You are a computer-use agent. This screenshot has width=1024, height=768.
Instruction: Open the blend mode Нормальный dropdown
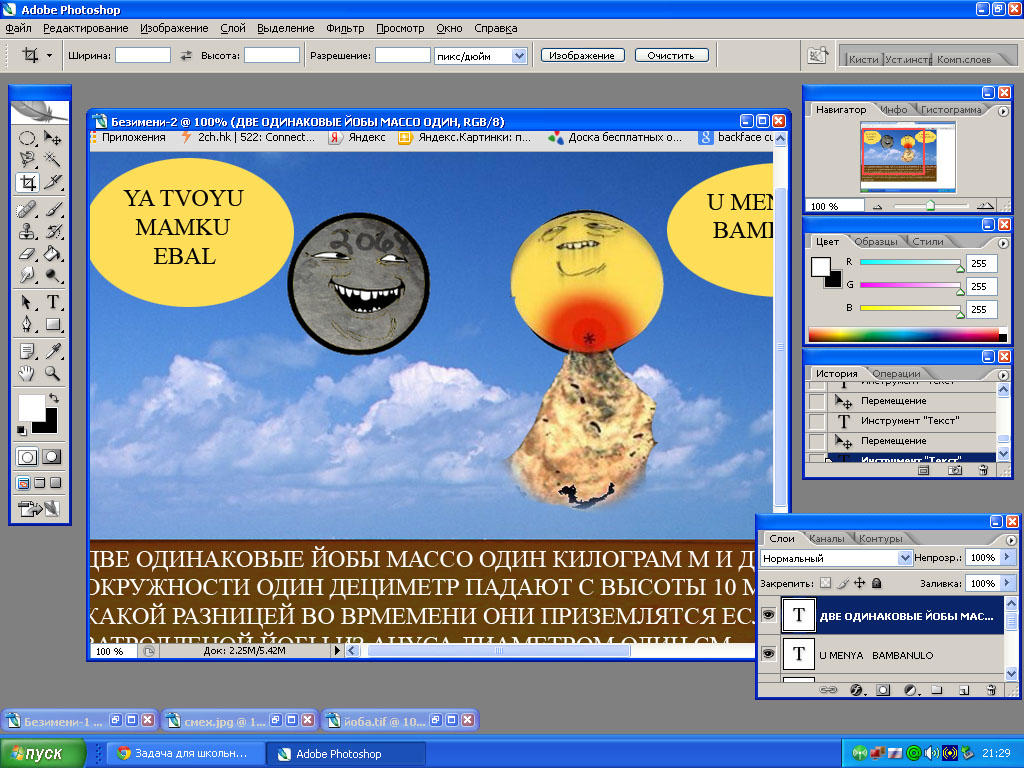pyautogui.click(x=904, y=558)
